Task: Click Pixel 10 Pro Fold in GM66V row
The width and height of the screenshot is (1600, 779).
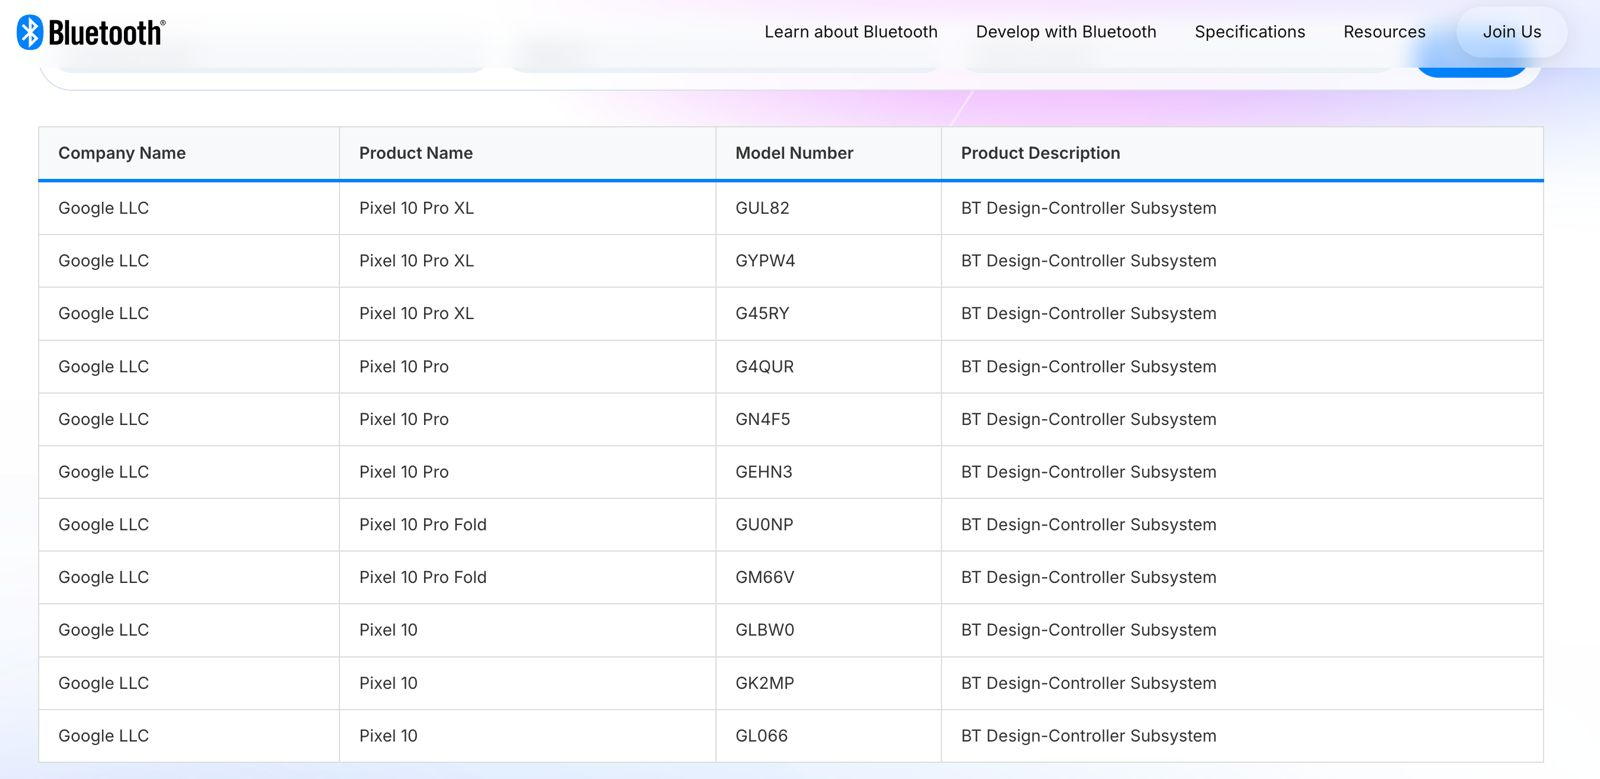Action: point(423,578)
